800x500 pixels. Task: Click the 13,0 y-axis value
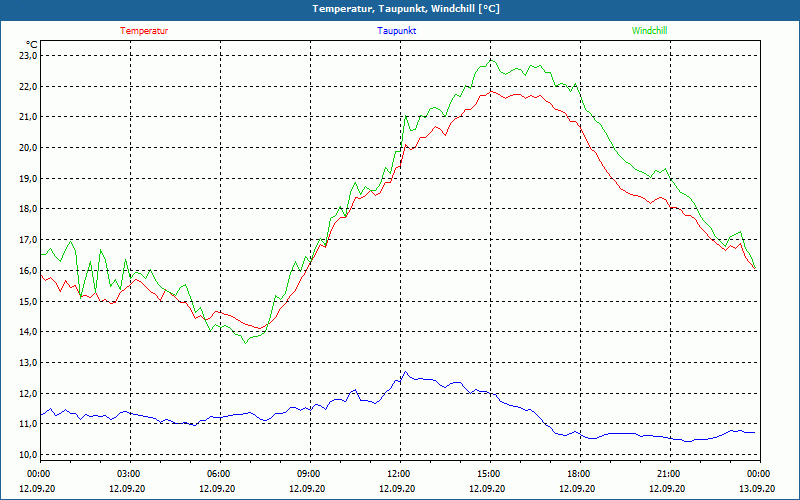(x=28, y=362)
